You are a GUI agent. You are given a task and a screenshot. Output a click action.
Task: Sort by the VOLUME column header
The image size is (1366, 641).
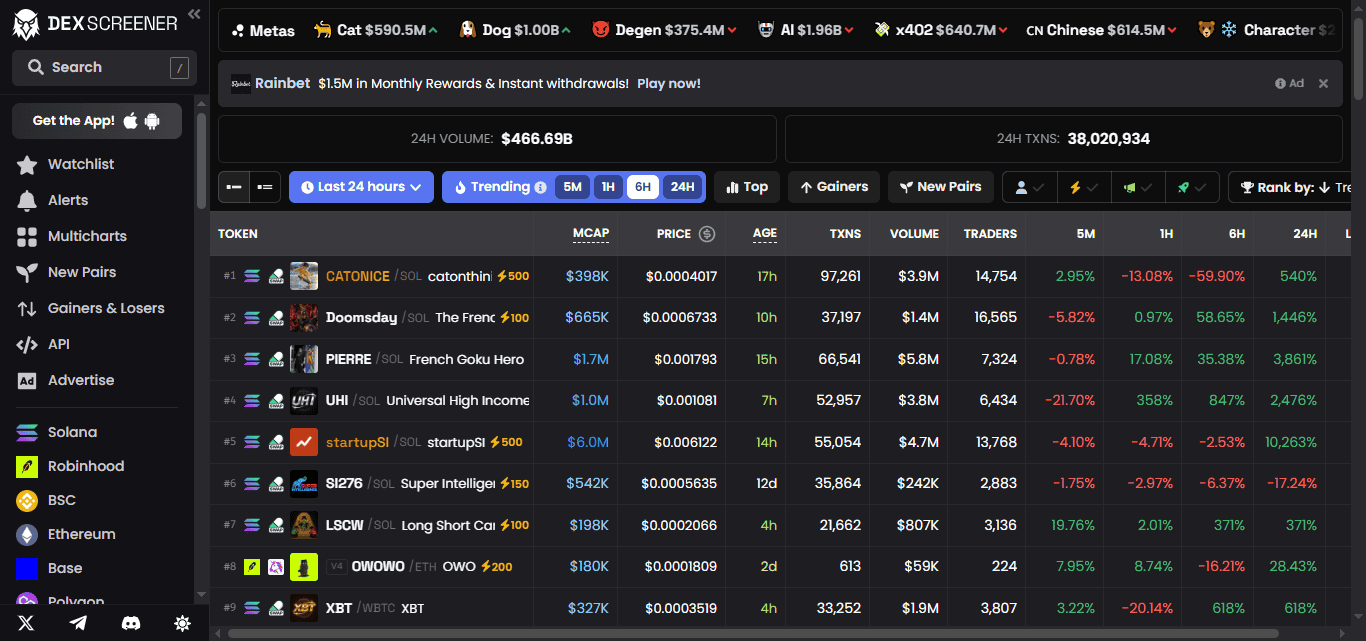coord(914,234)
